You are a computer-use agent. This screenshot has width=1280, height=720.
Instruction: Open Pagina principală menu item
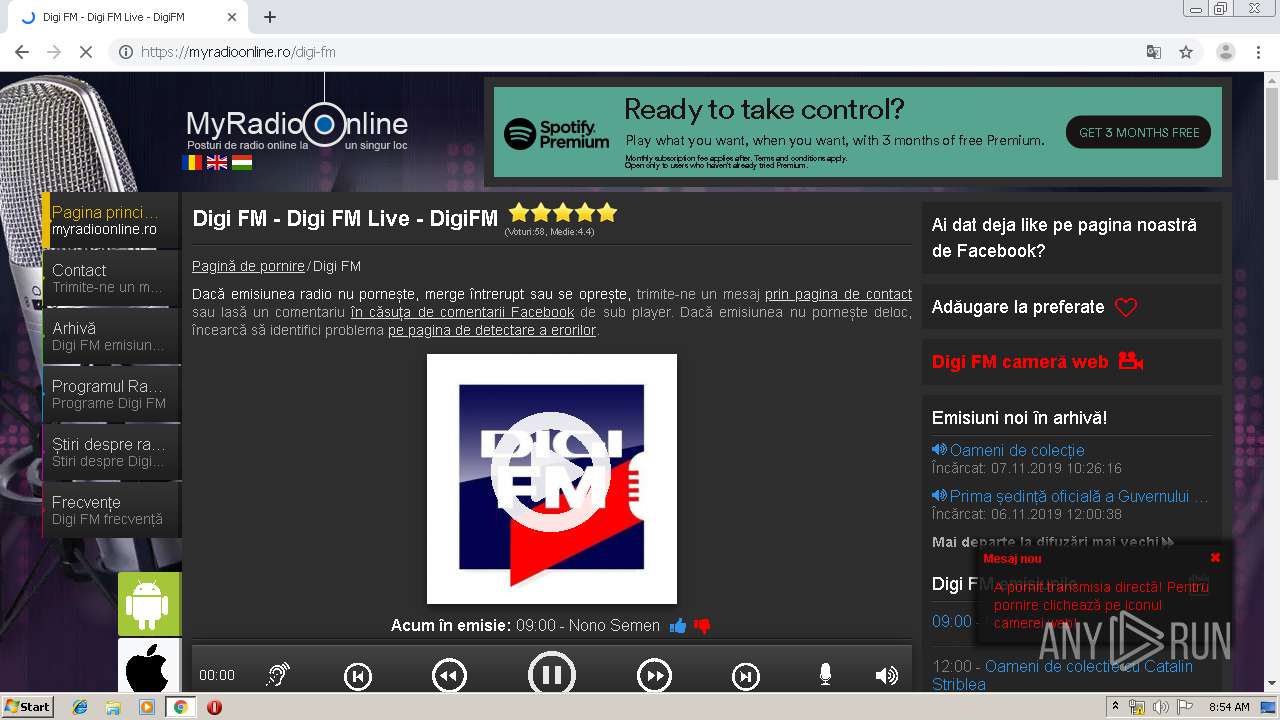click(x=111, y=220)
